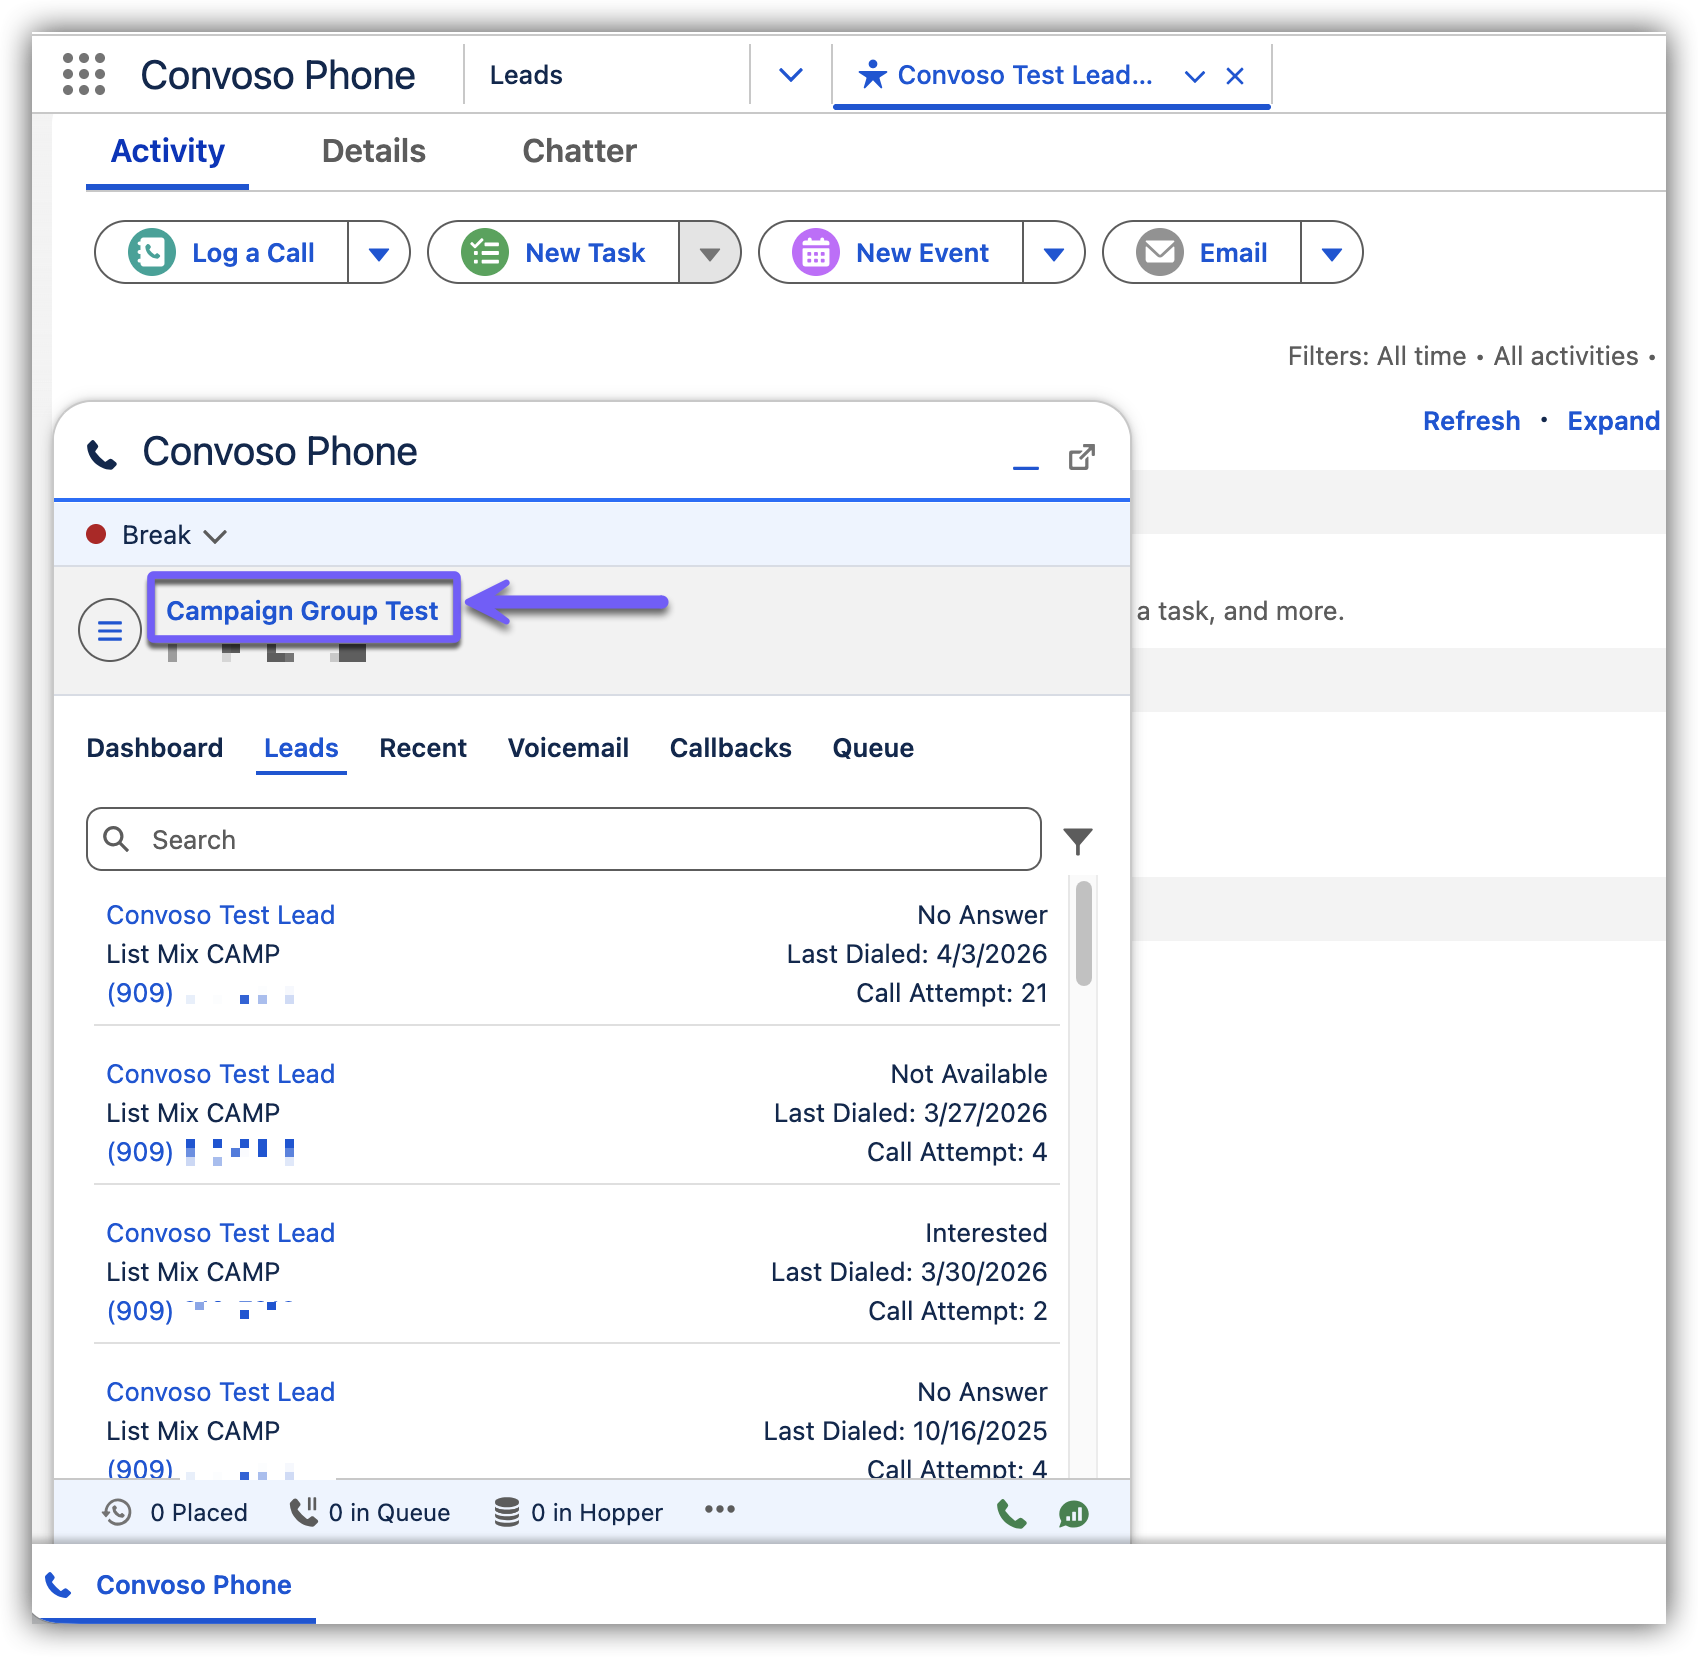Screen dimensions: 1698x1658
Task: Click the green phone dial icon
Action: (1011, 1514)
